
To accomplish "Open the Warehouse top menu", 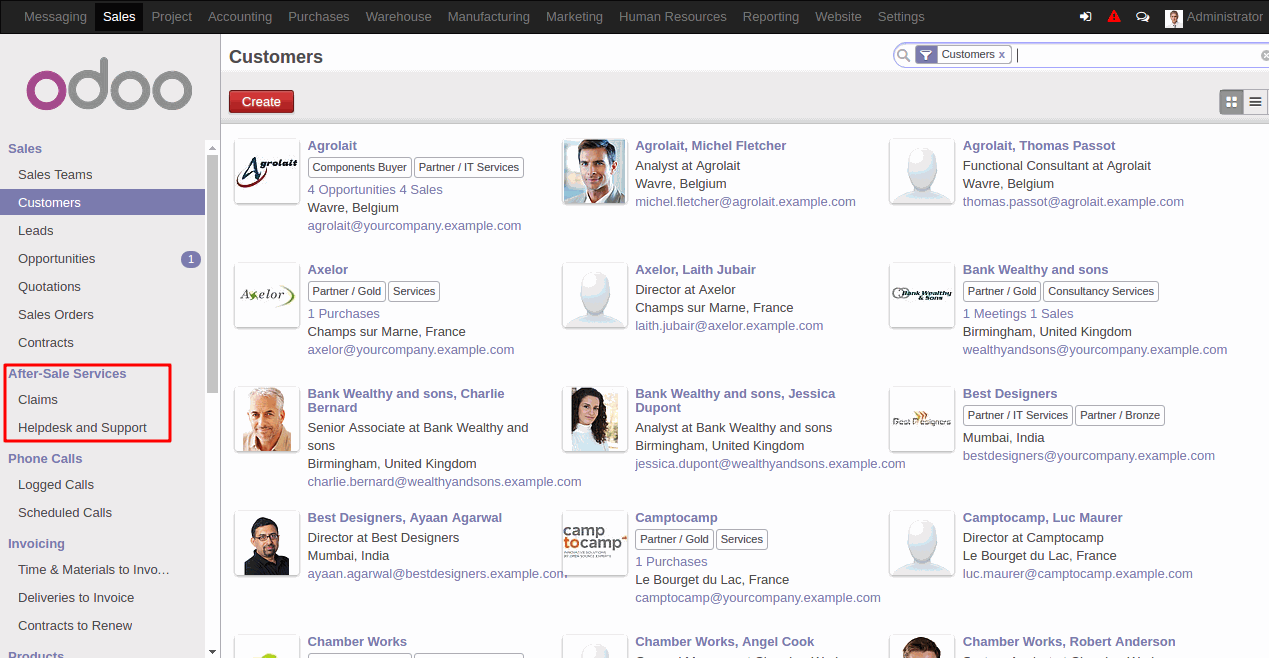I will [399, 17].
